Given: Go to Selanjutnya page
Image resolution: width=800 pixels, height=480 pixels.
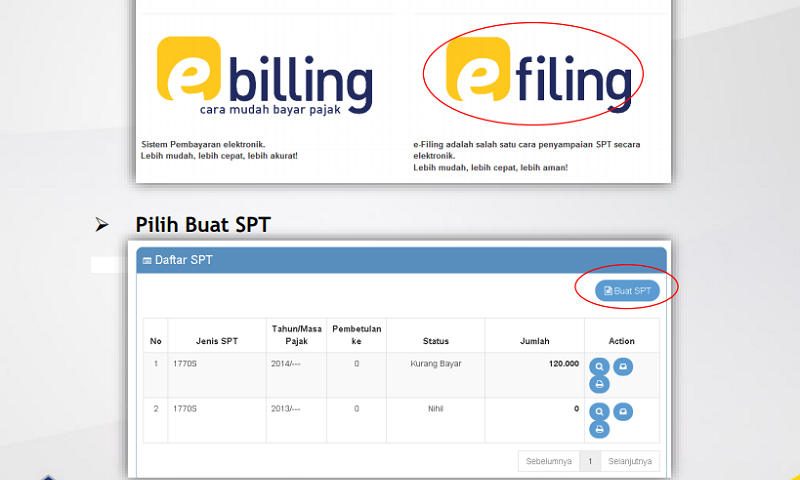Looking at the screenshot, I should tap(630, 461).
